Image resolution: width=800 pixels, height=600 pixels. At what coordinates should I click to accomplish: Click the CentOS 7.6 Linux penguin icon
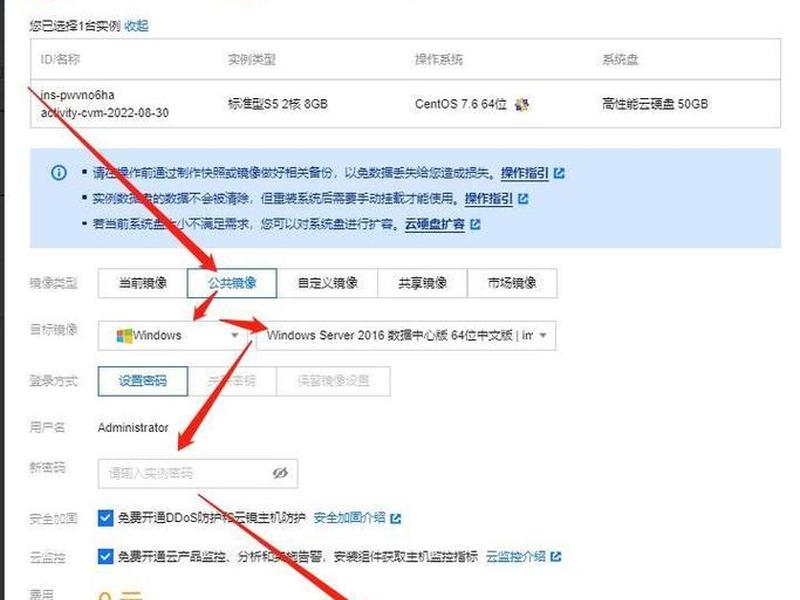[521, 105]
